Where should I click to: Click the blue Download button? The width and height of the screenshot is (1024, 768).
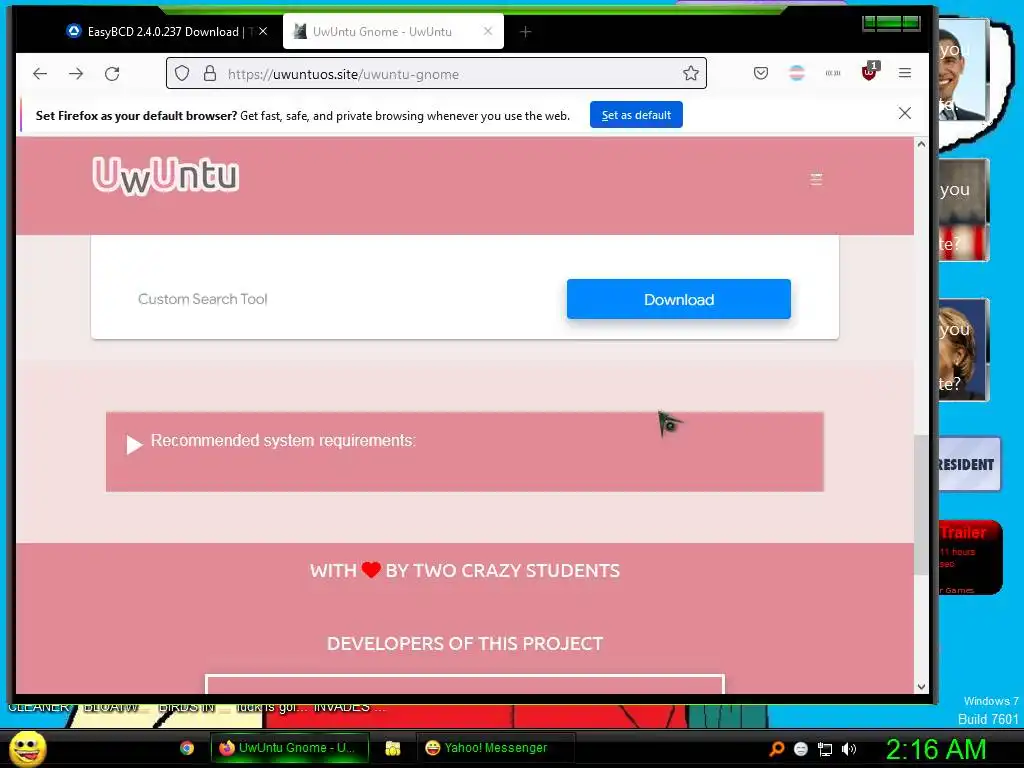pyautogui.click(x=679, y=299)
